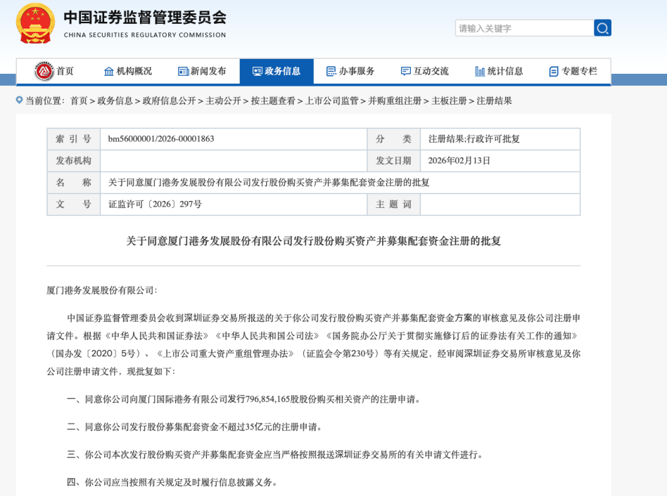Click the newspaper icon next to 新闻发布
The width and height of the screenshot is (667, 496).
[x=182, y=72]
